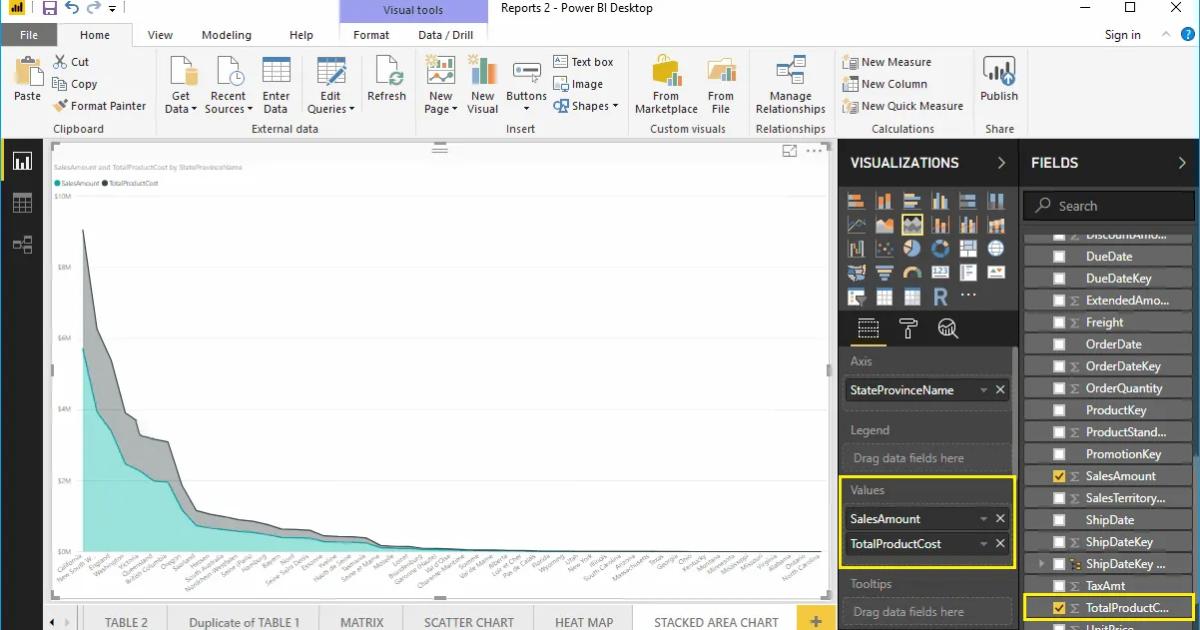This screenshot has width=1200, height=630.
Task: Select the Treemap visualization
Action: (x=967, y=248)
